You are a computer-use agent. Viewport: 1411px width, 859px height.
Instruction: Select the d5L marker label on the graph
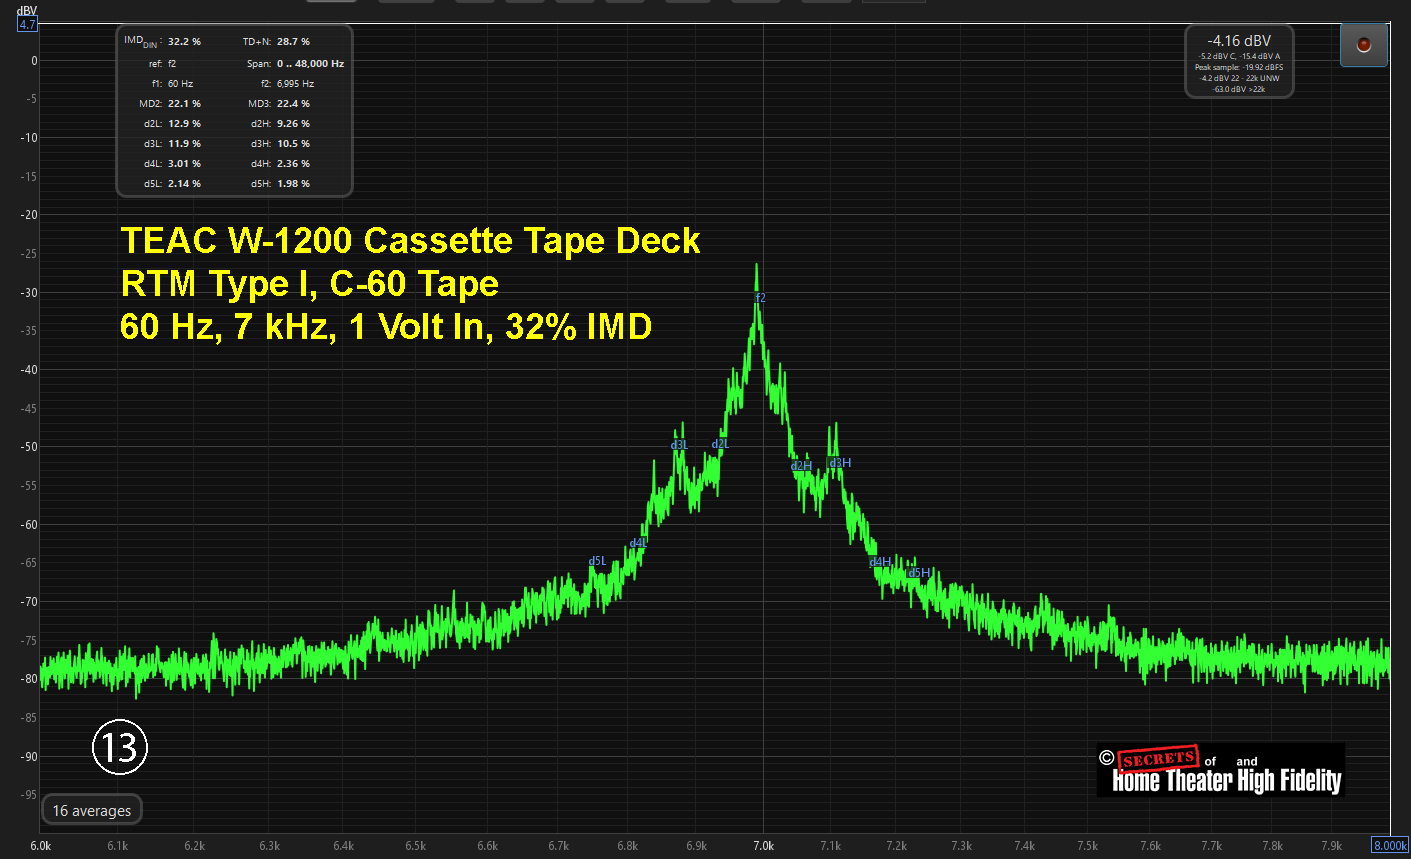597,561
